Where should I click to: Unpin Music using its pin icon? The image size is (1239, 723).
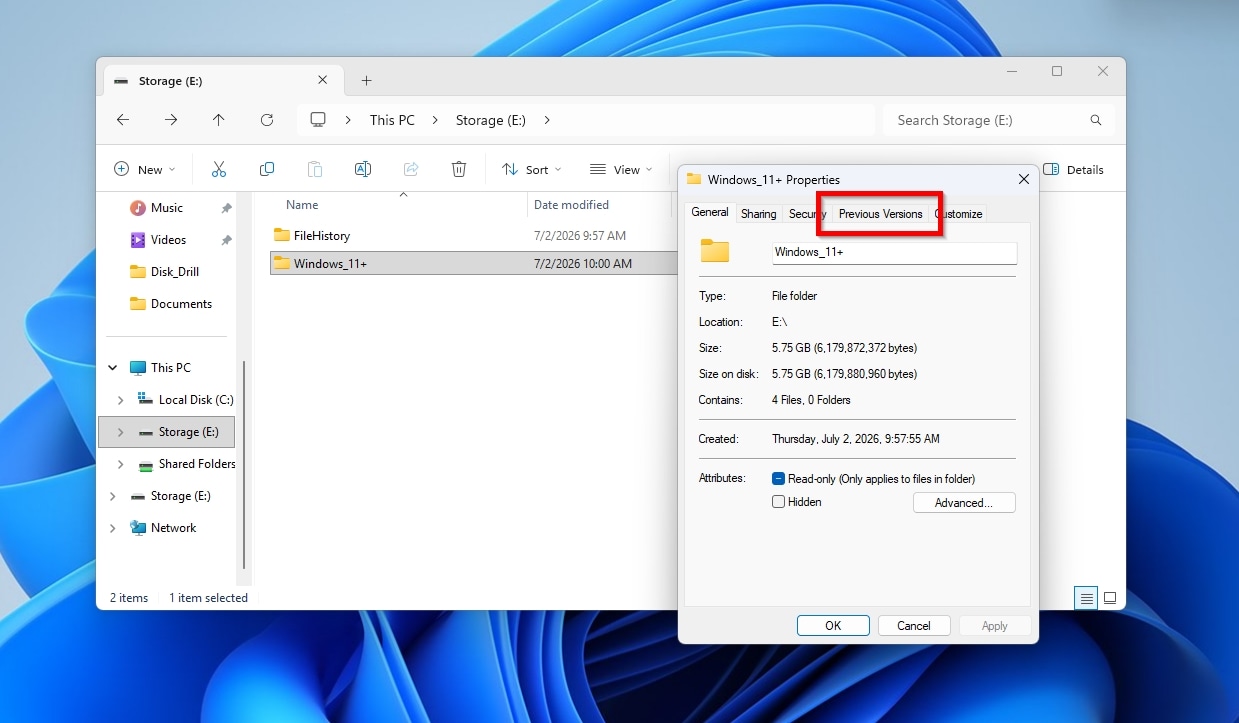226,208
